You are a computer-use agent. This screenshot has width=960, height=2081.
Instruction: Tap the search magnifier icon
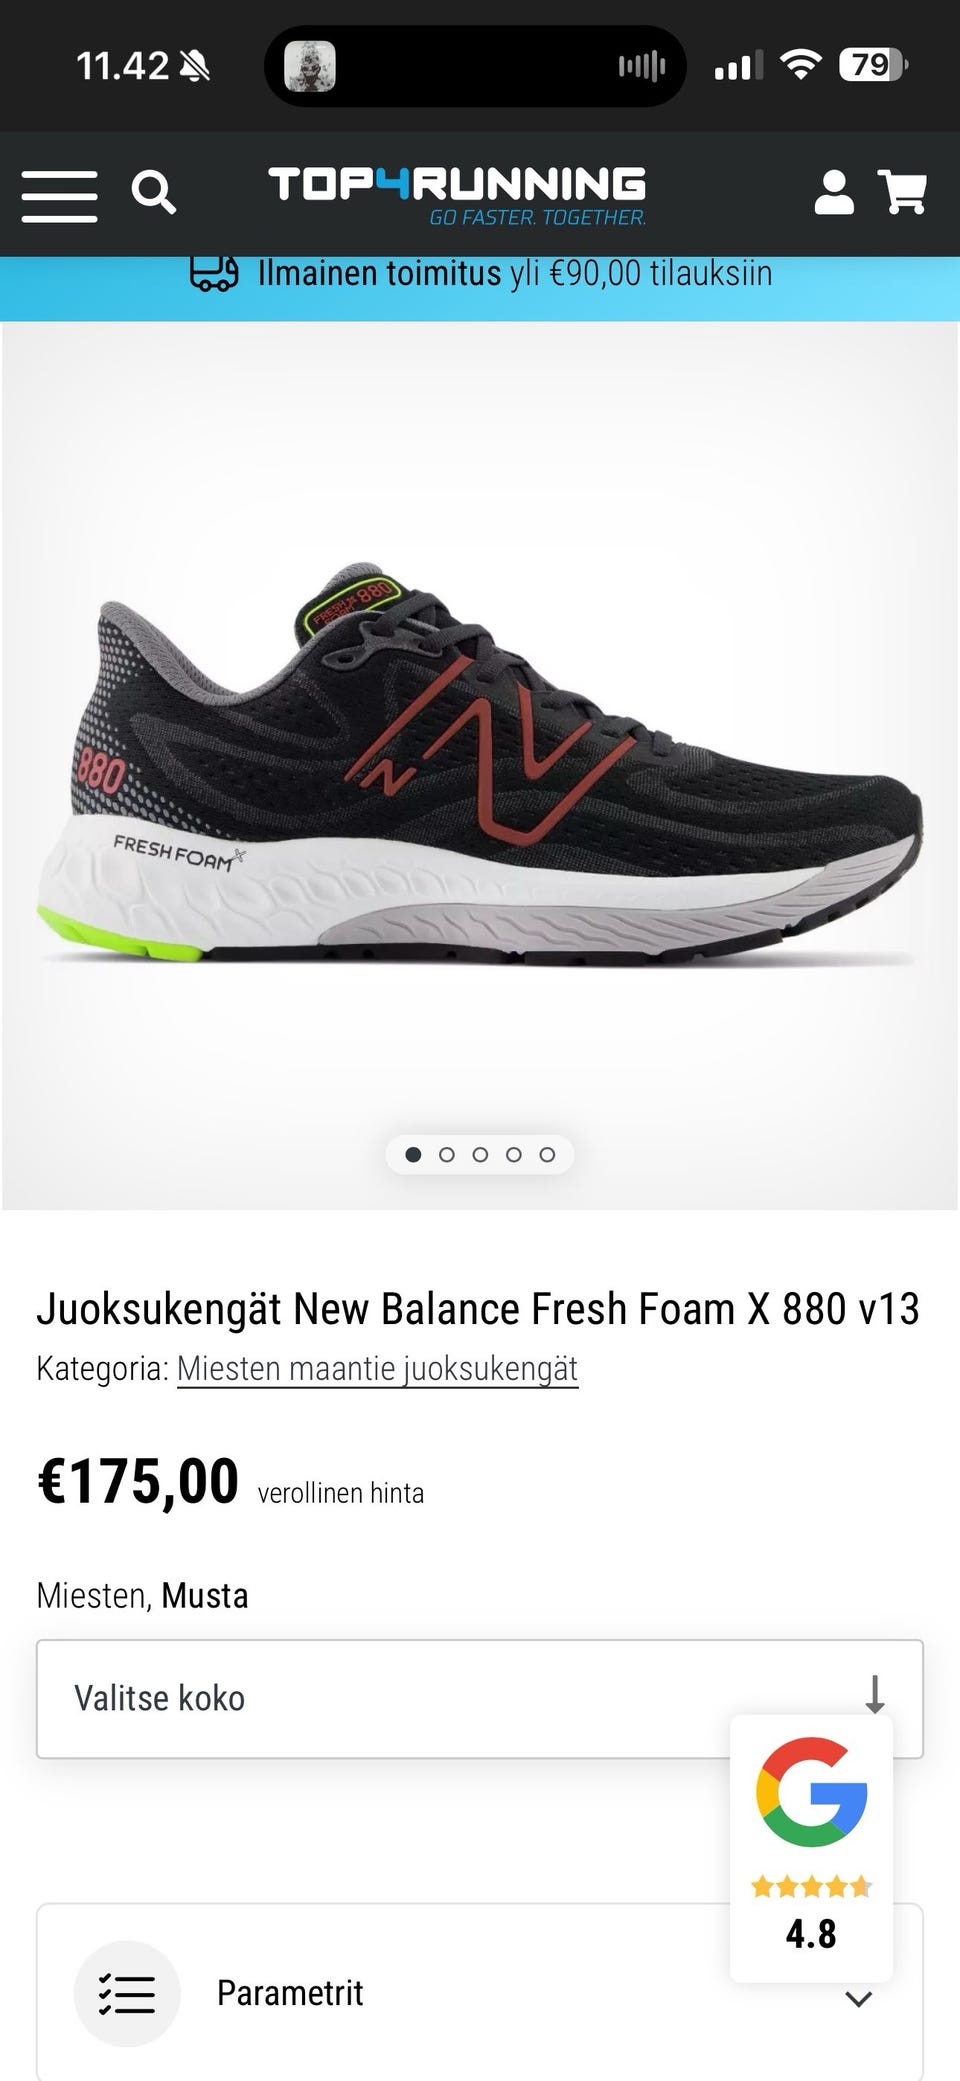[153, 191]
